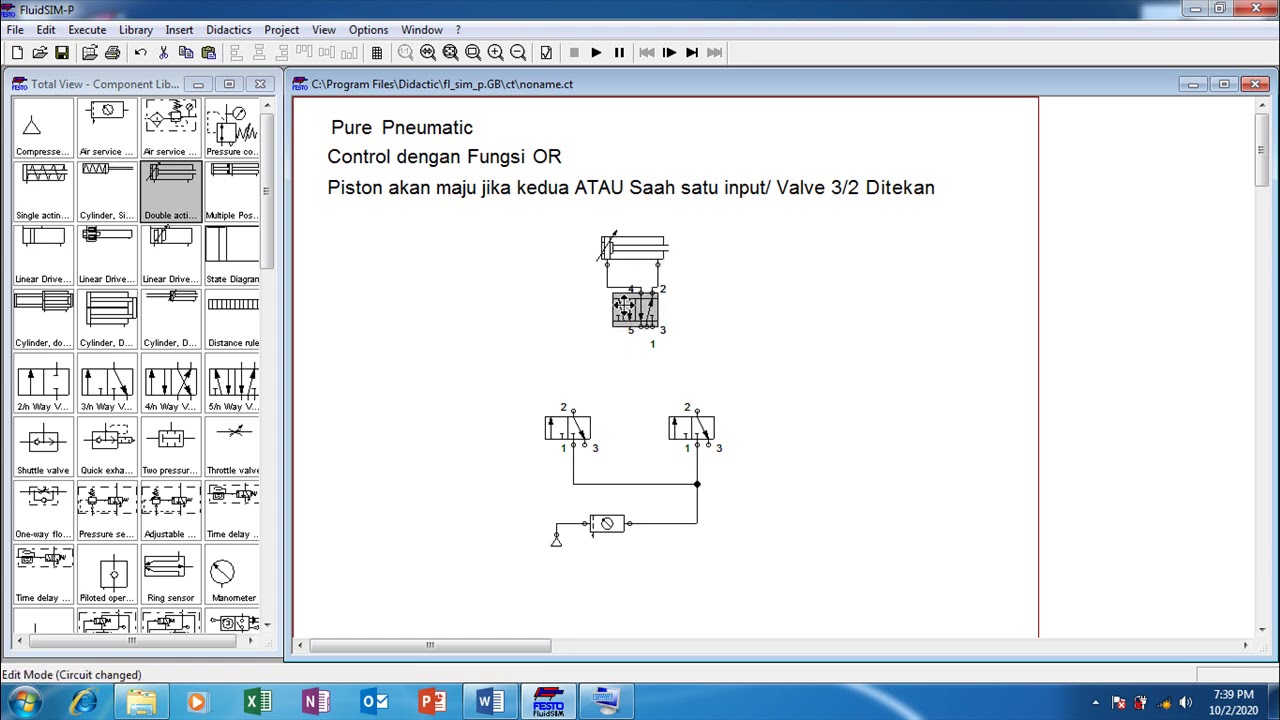This screenshot has width=1280, height=720.
Task: Open Word from the taskbar
Action: [490, 702]
